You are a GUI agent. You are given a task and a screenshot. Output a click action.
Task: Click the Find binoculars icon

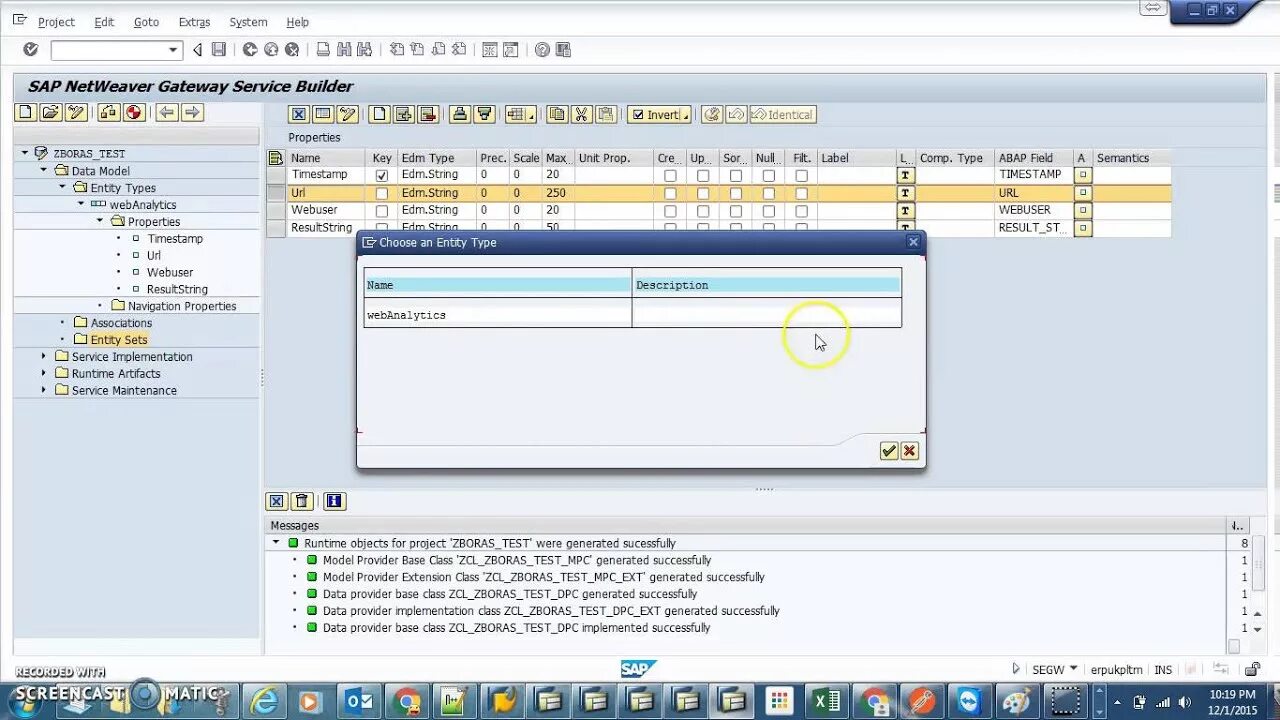pyautogui.click(x=344, y=49)
